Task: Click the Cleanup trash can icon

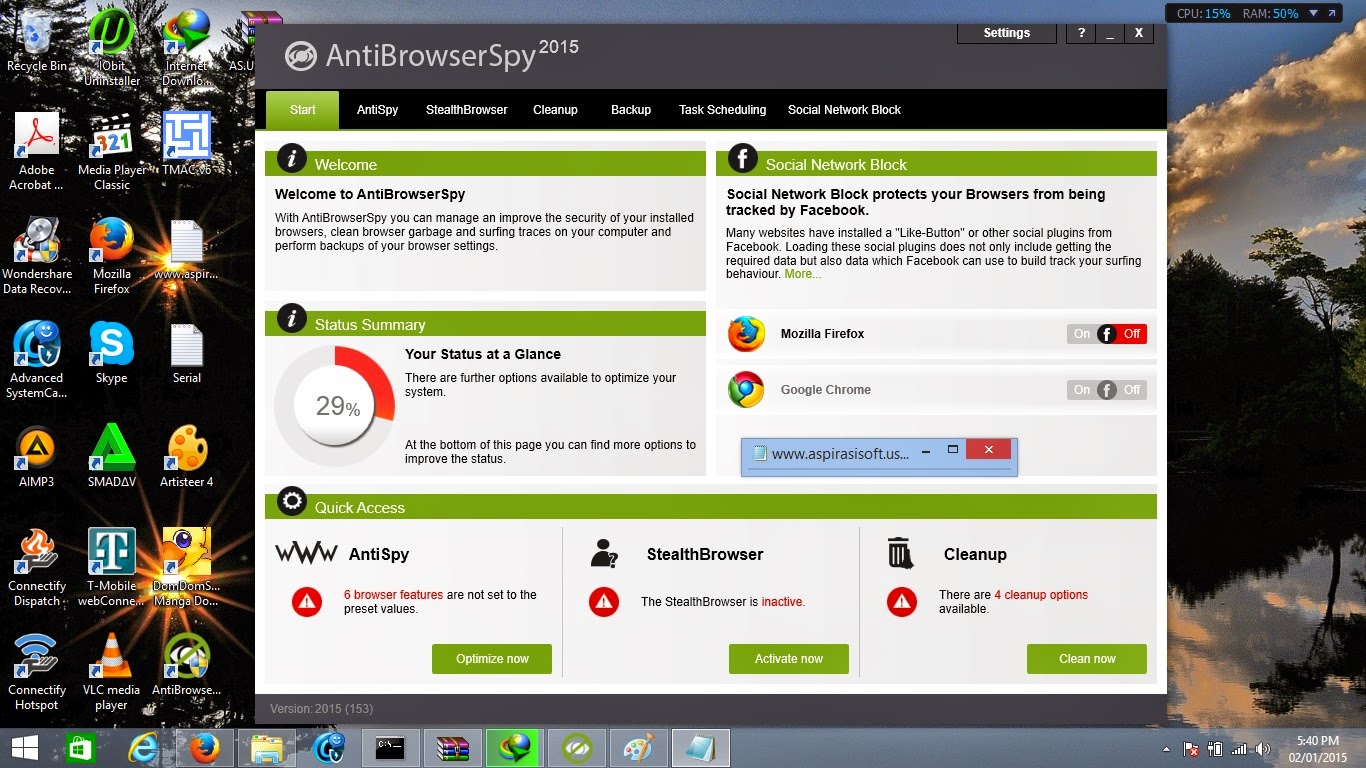Action: pos(900,553)
